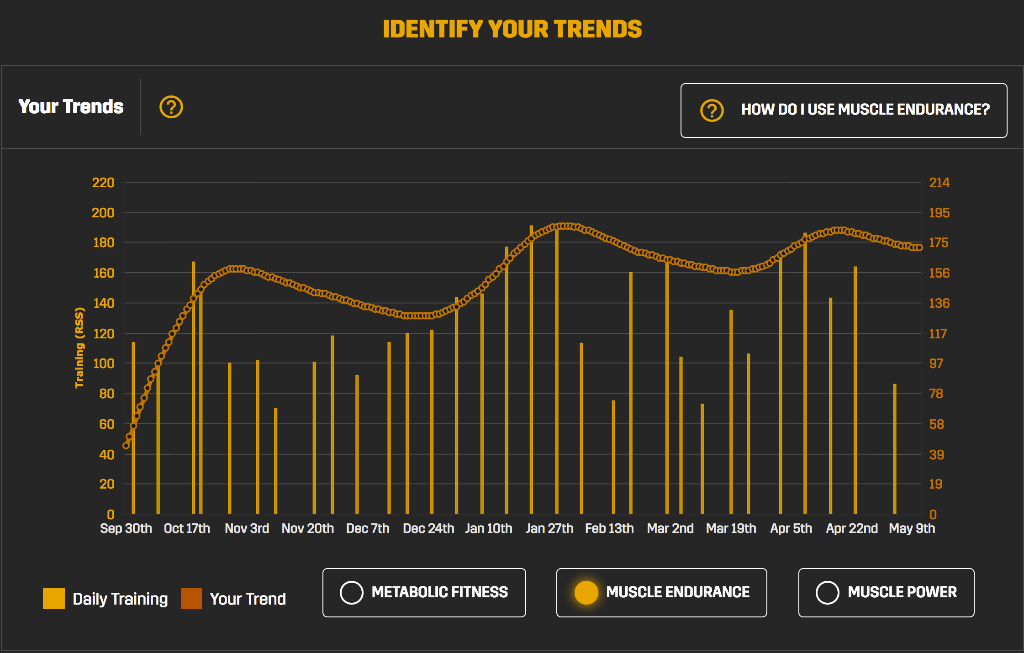Click the Training (RSS) axis label
This screenshot has height=653, width=1024.
tap(82, 345)
